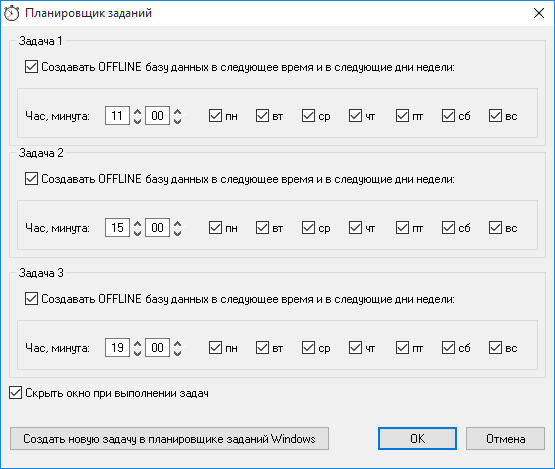
Task: Decrease the minute value for Задача 2
Action: (x=178, y=232)
